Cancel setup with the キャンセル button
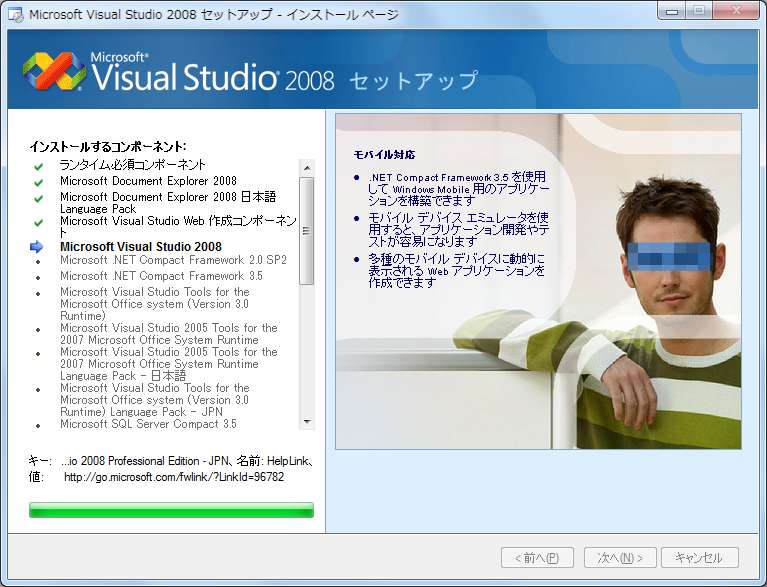 click(x=699, y=558)
